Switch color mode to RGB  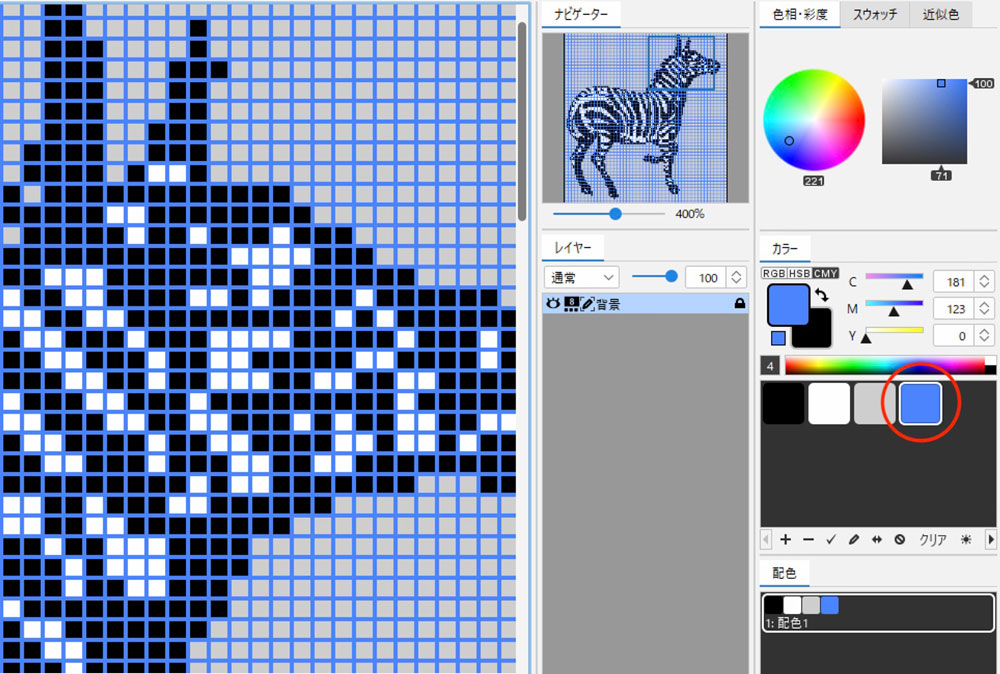click(x=774, y=273)
